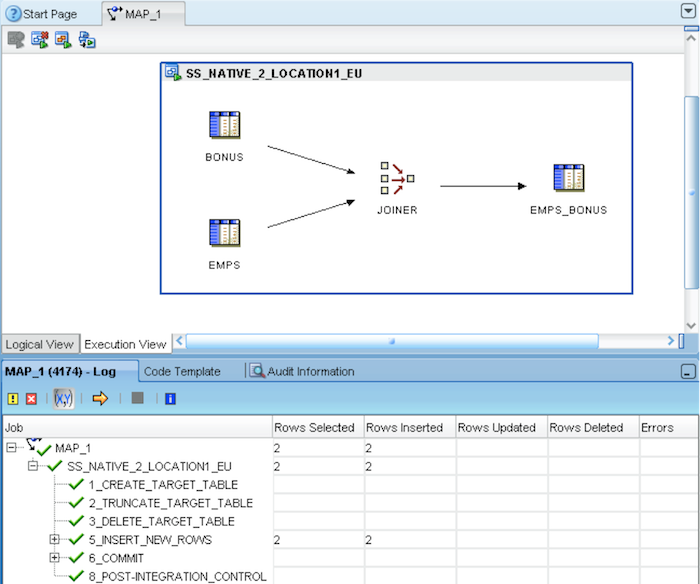Image resolution: width=700 pixels, height=584 pixels.
Task: Click the Errors column header
Action: (x=668, y=427)
